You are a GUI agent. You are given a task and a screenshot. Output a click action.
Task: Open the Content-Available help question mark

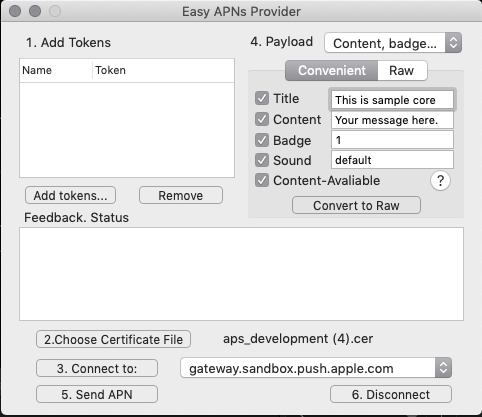tap(440, 181)
